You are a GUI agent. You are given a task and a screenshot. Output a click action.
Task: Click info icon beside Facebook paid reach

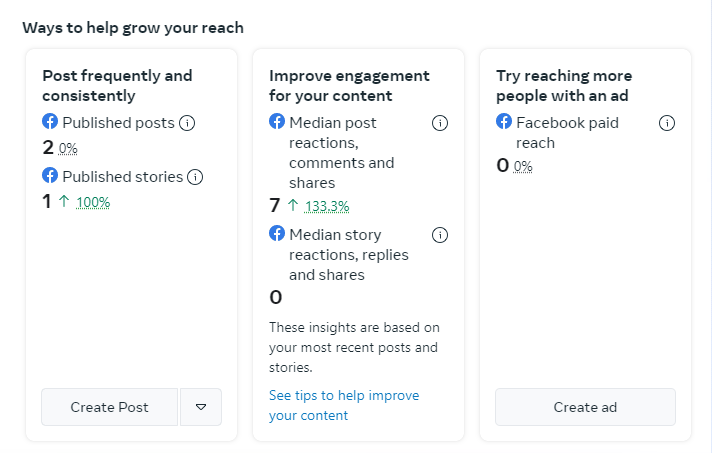coord(667,123)
